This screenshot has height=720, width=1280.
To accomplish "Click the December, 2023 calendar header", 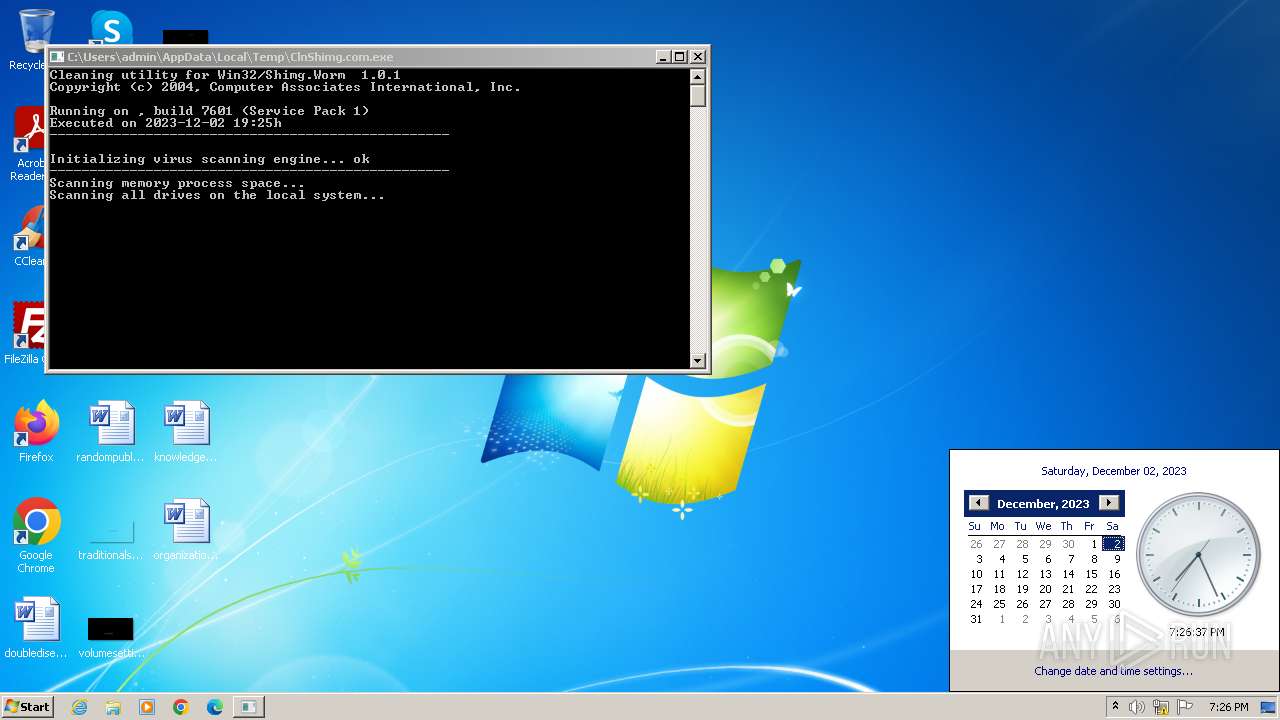I will pos(1043,504).
